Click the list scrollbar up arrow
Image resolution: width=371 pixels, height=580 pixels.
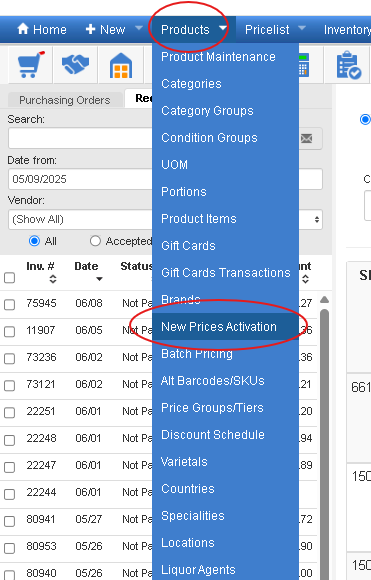324,299
